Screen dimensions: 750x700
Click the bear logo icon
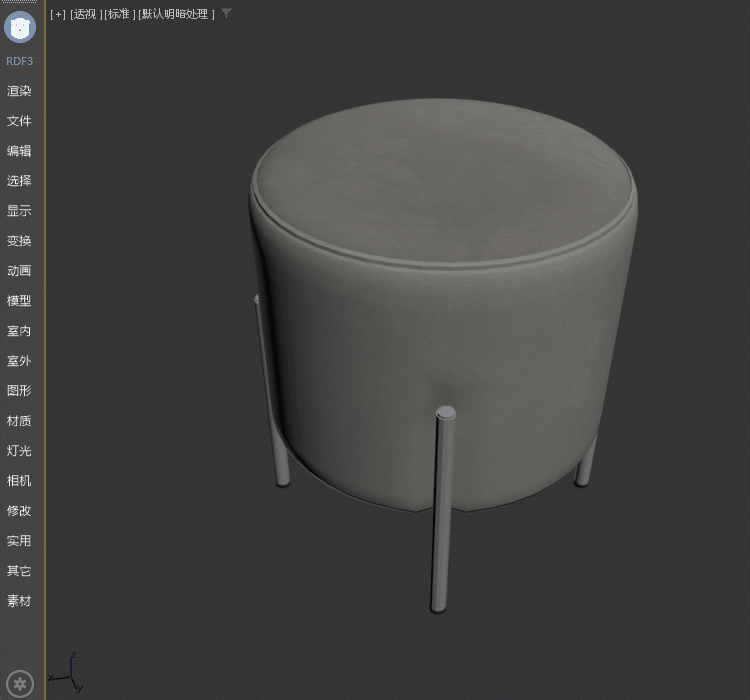click(20, 26)
